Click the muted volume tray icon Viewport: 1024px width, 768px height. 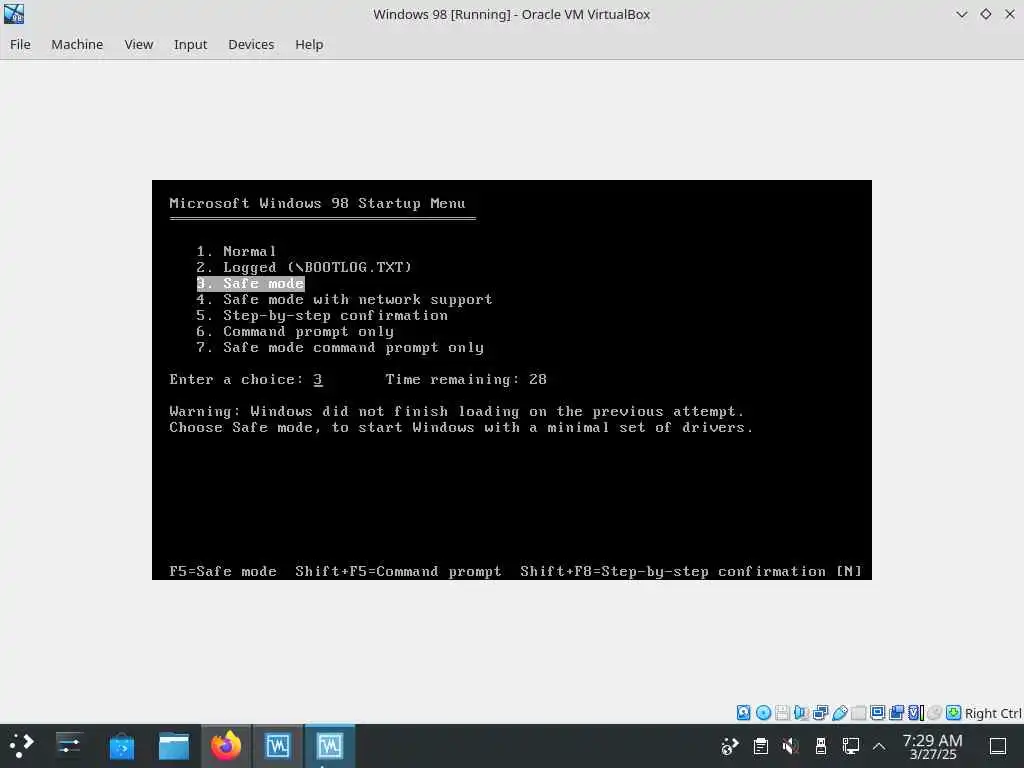point(791,746)
